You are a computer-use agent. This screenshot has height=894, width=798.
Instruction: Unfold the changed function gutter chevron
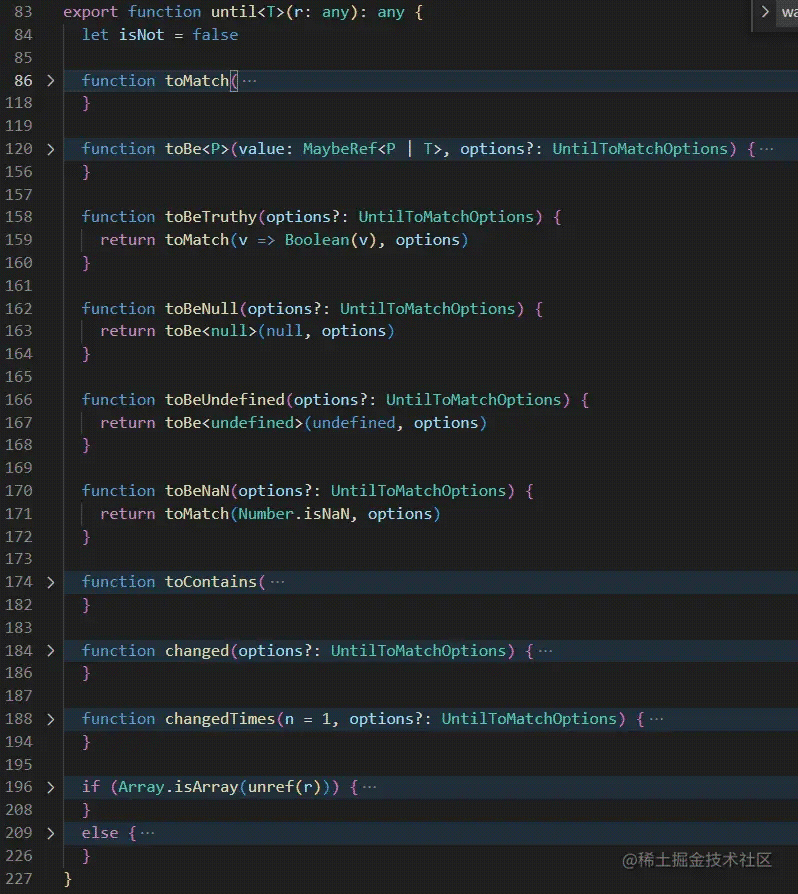(51, 651)
